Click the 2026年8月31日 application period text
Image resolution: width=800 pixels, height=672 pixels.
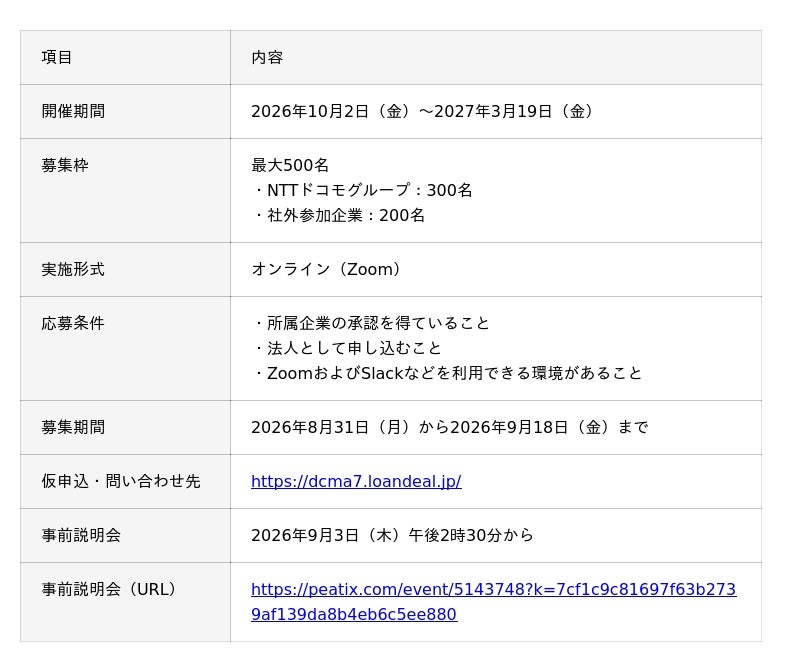tap(449, 427)
